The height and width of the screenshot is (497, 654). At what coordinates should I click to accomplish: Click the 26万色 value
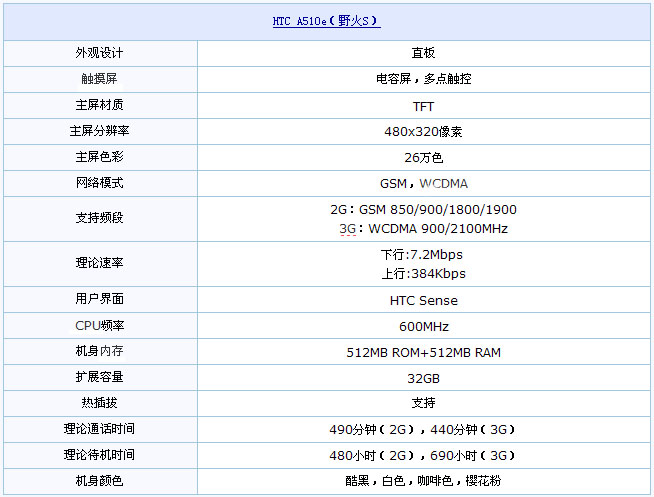[x=423, y=158]
